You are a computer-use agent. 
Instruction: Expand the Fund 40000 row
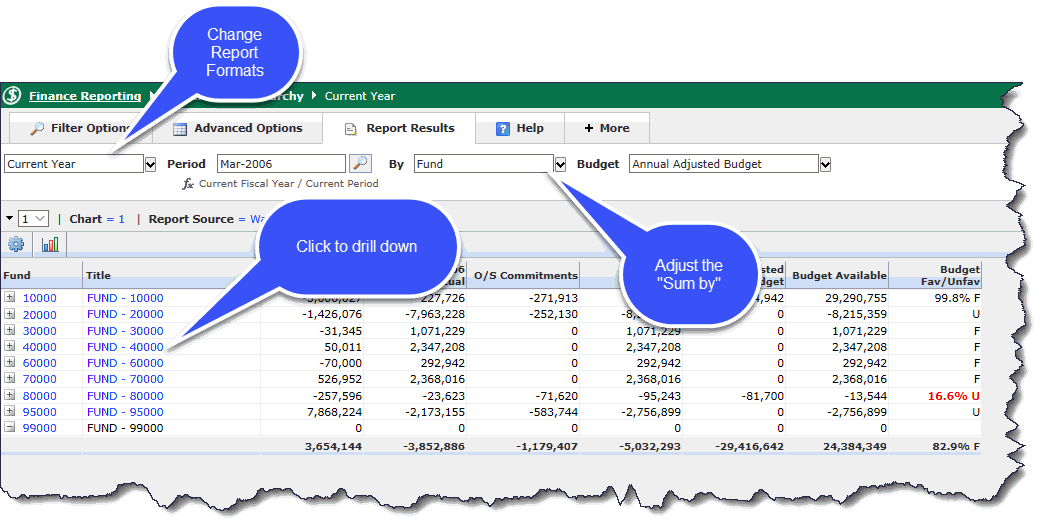click(x=10, y=347)
